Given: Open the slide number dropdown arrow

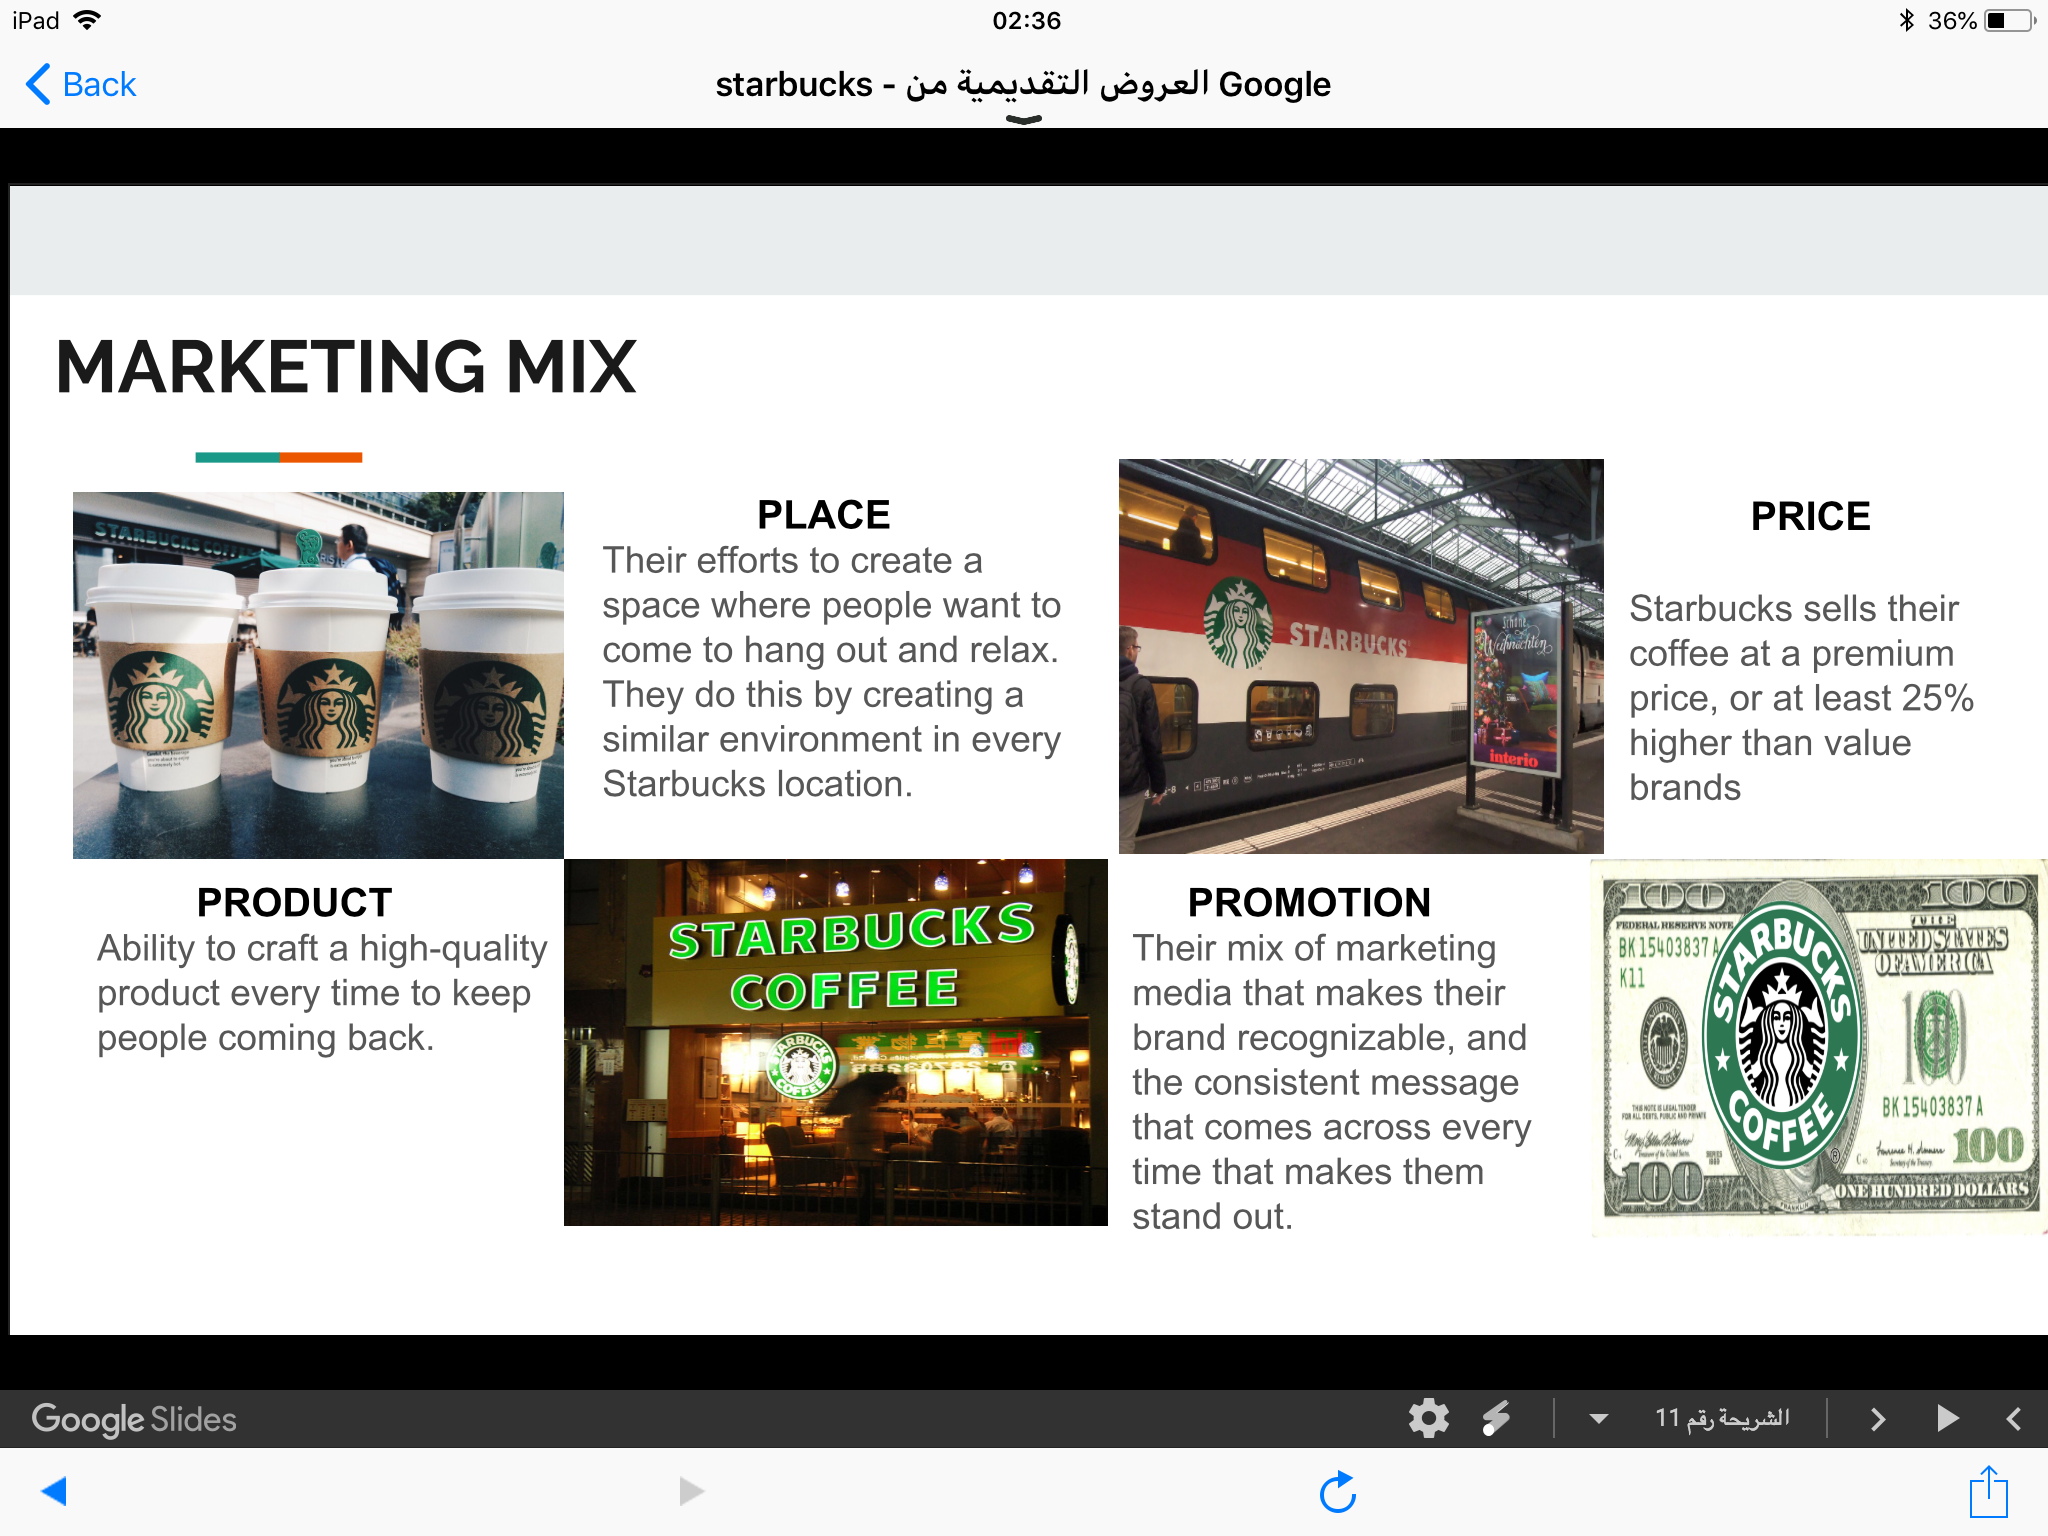Looking at the screenshot, I should [x=1598, y=1419].
